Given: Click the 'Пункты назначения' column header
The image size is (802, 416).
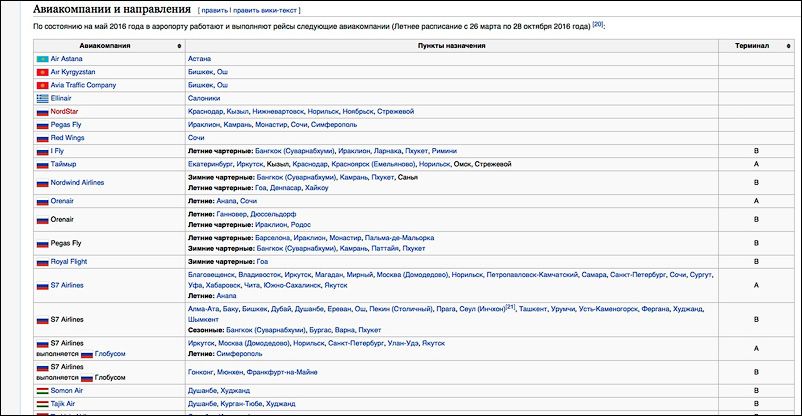Looking at the screenshot, I should pyautogui.click(x=452, y=46).
